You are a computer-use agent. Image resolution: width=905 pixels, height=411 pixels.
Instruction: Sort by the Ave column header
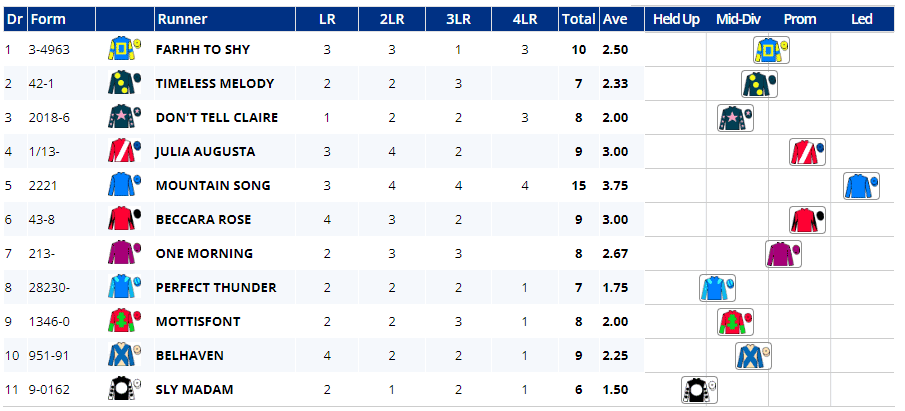point(614,19)
